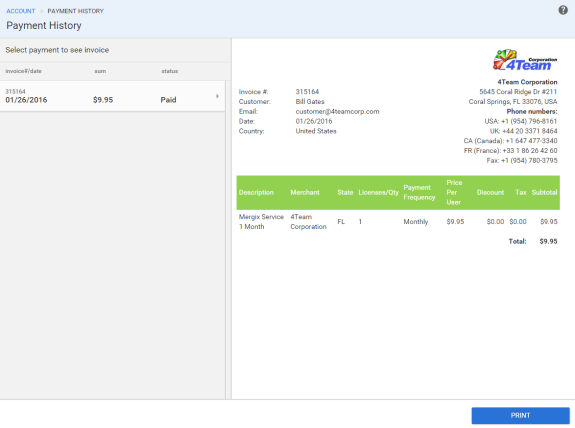Open the help question mark icon
Screen dimensions: 575x428
[x=563, y=10]
